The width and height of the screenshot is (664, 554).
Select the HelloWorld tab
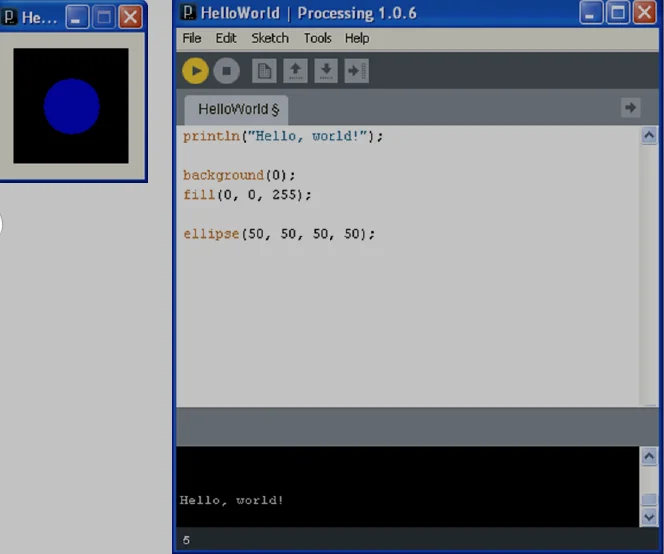237,110
